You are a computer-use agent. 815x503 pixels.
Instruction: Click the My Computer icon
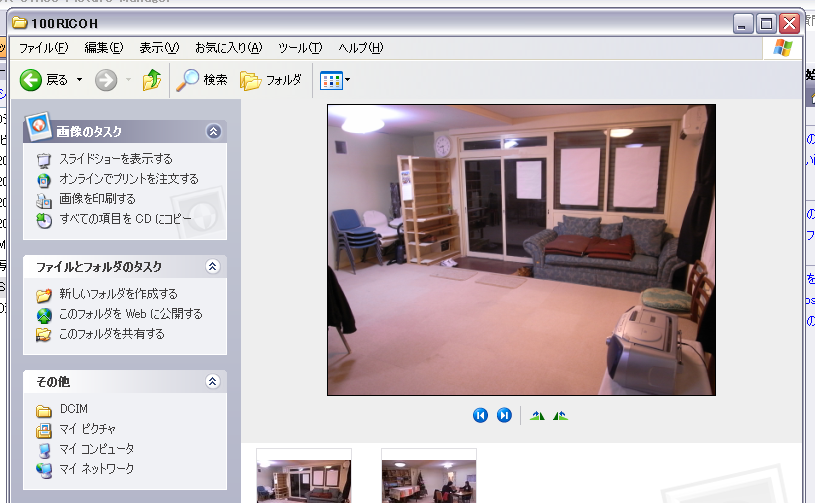45,451
